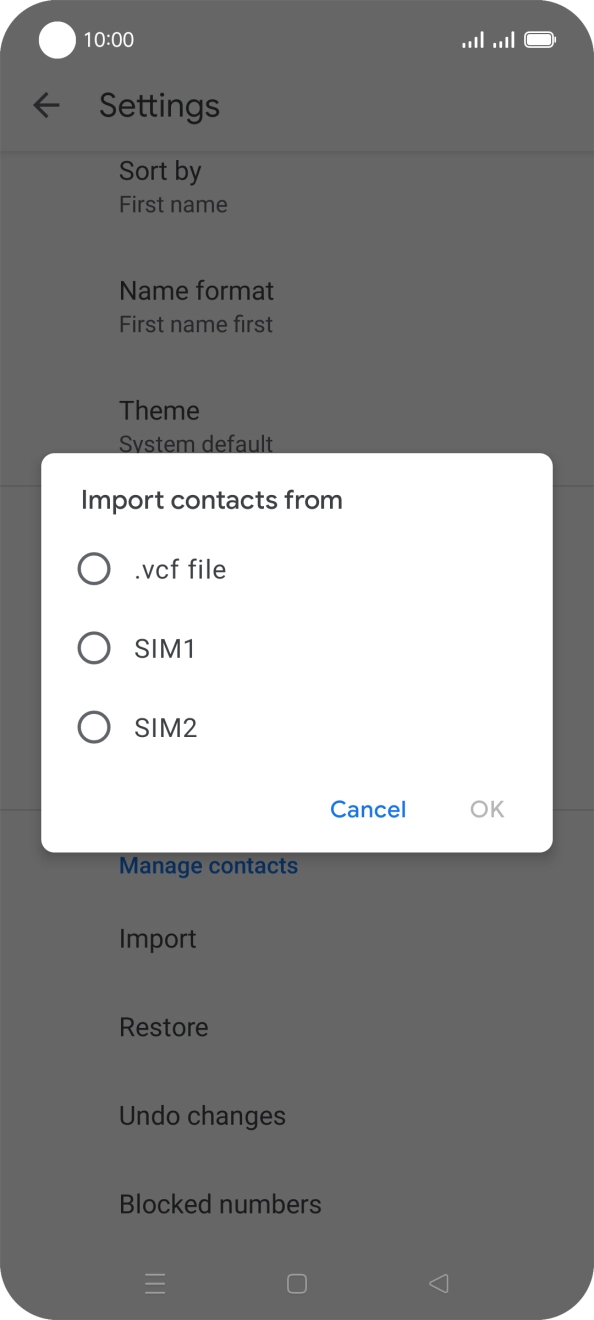Tap the Settings title text

click(x=159, y=105)
